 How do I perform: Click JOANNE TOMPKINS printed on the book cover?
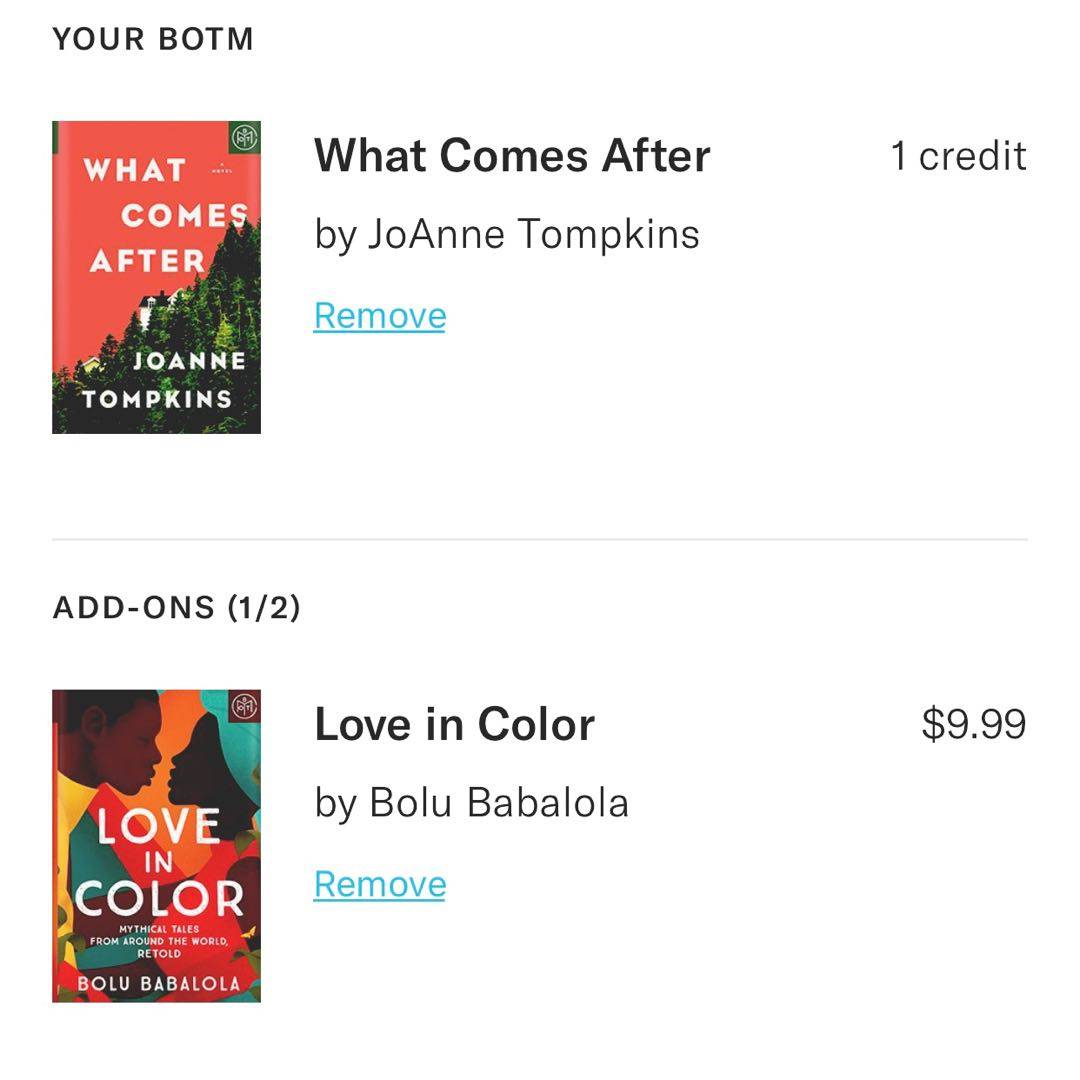click(160, 380)
